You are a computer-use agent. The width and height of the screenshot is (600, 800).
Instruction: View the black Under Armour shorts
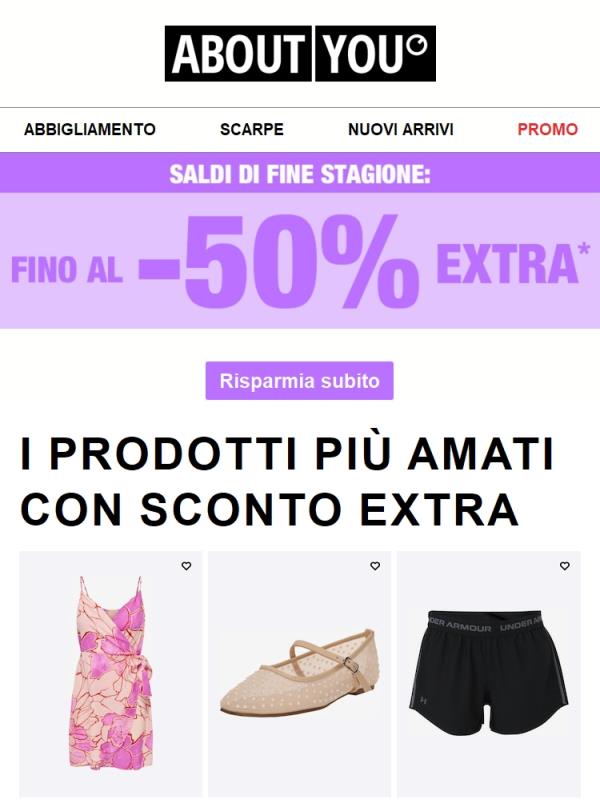489,673
